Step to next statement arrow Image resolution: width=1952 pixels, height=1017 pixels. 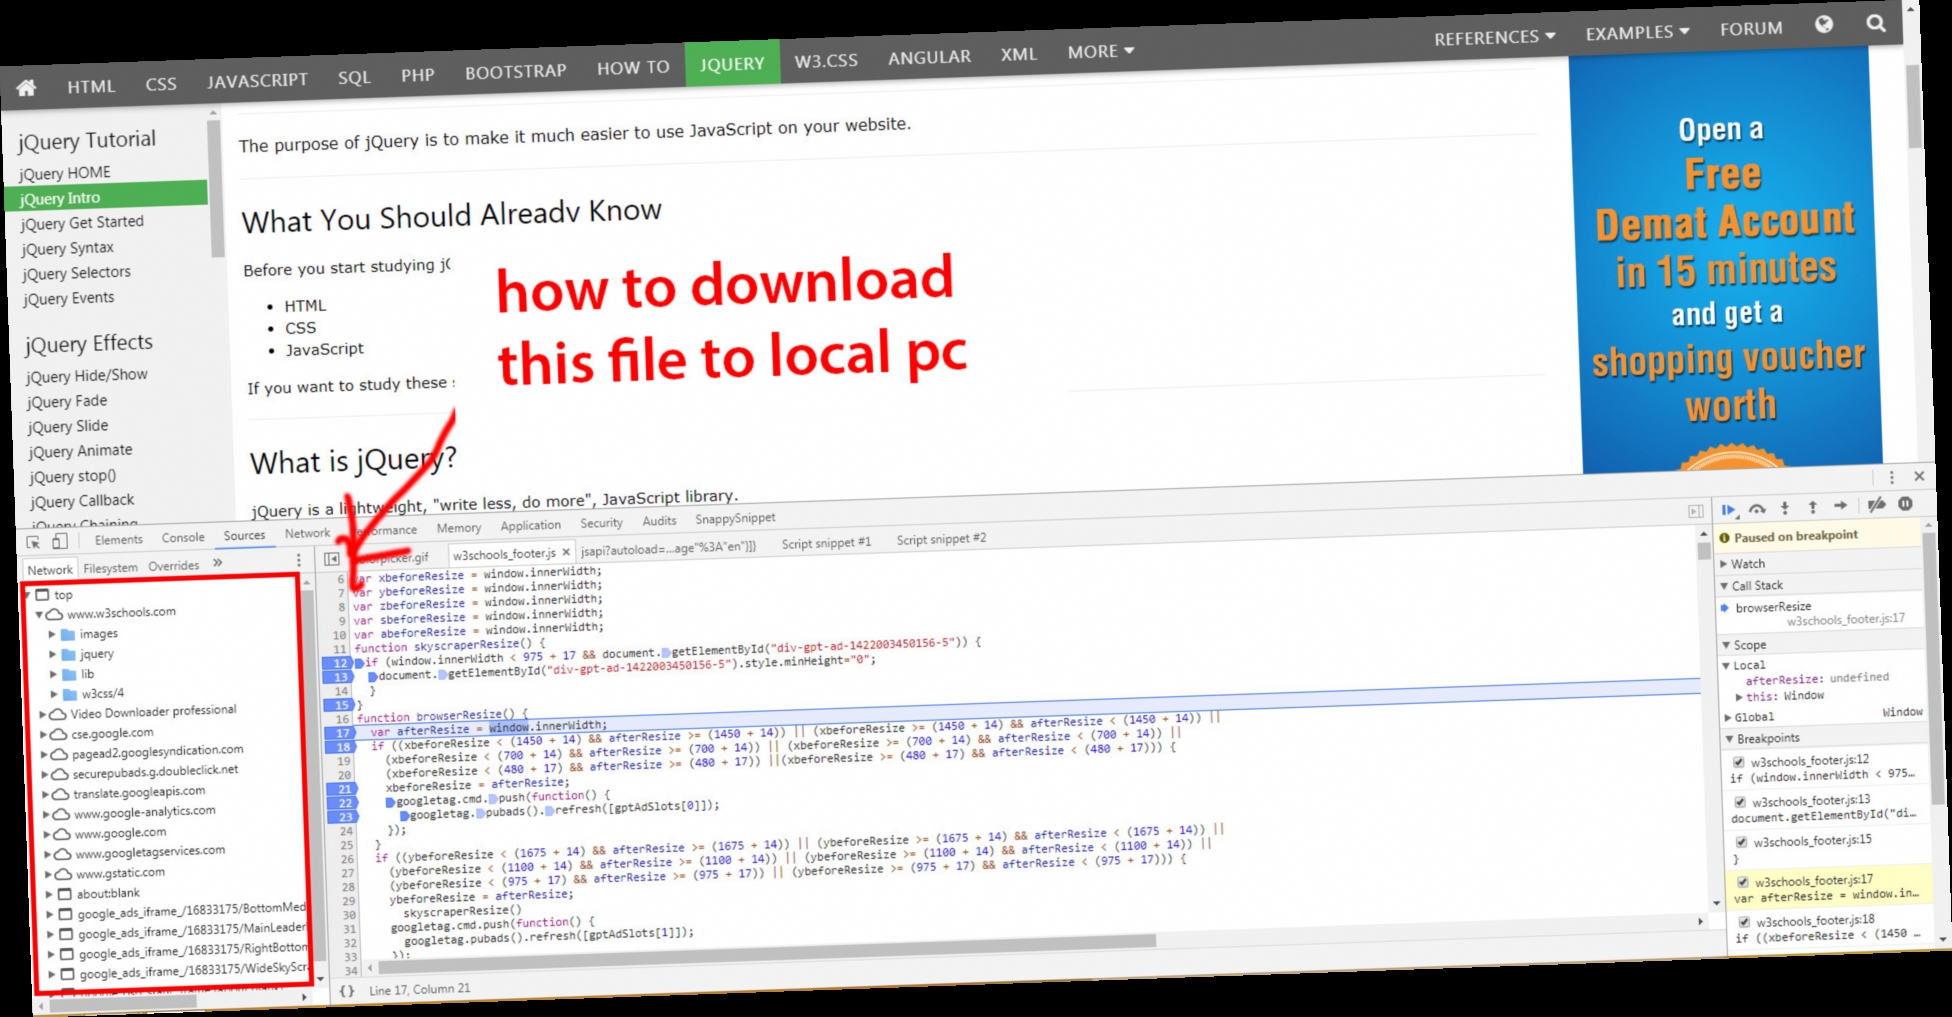tap(1841, 506)
